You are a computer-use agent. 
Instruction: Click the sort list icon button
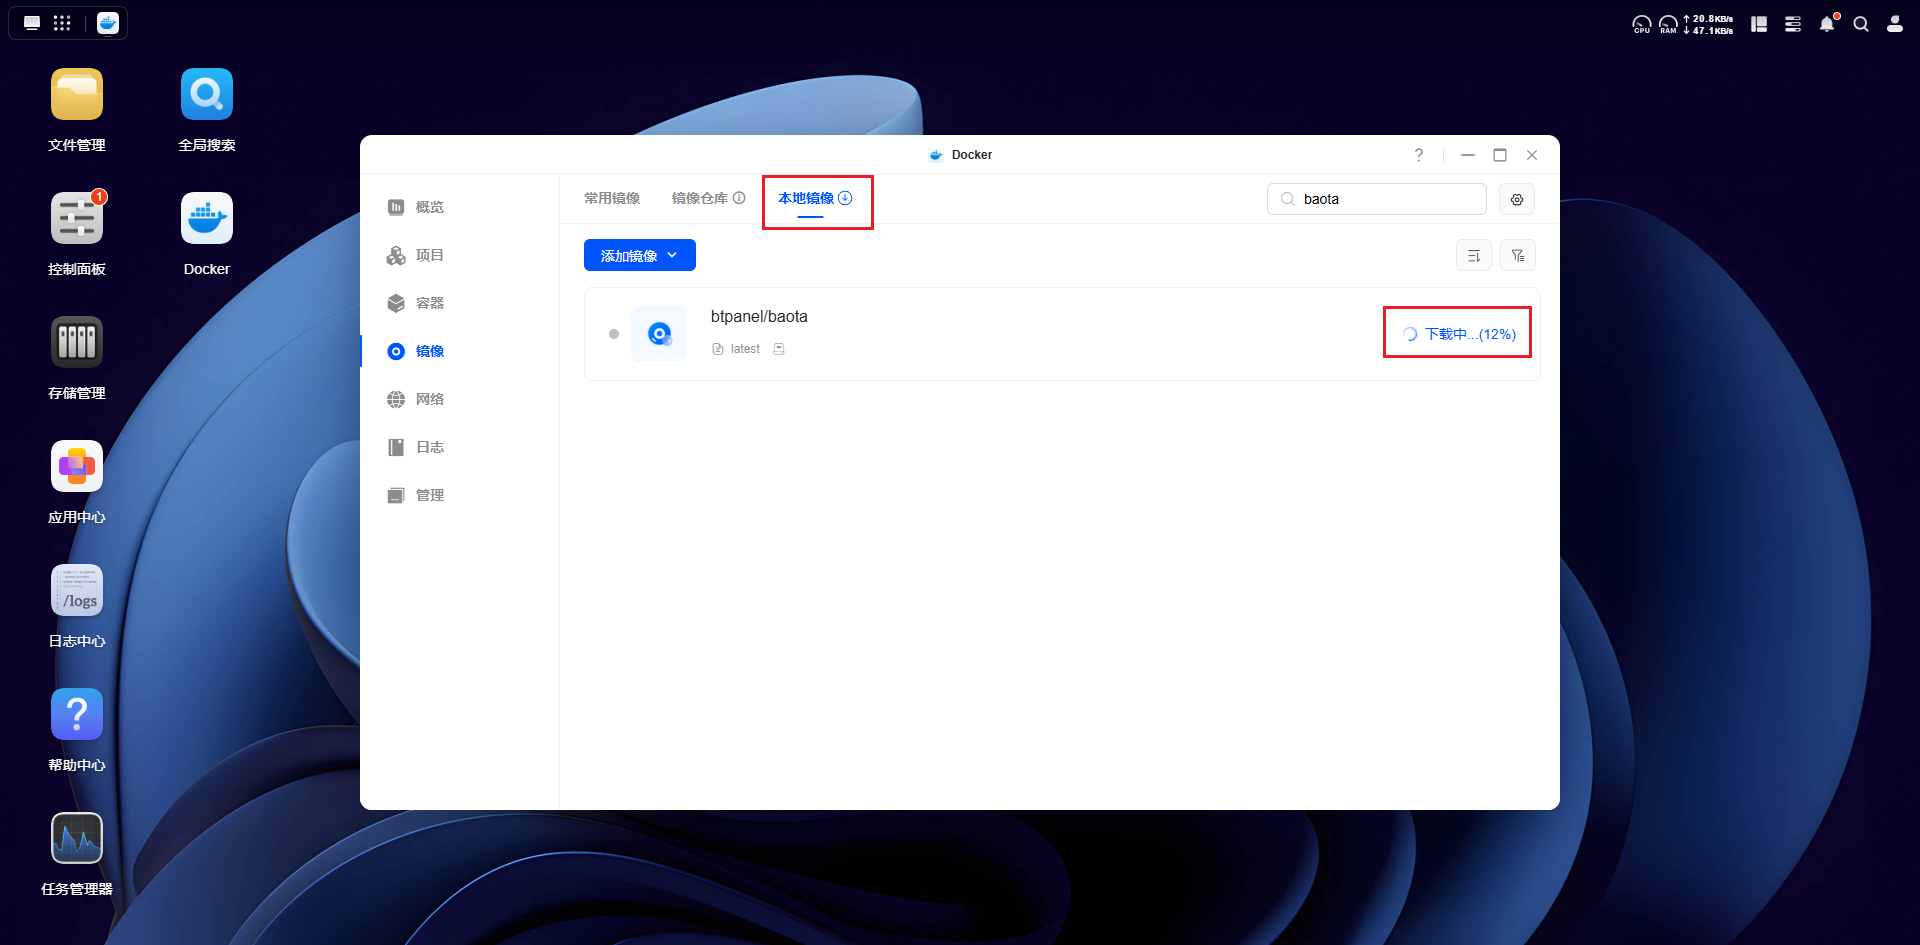tap(1474, 256)
